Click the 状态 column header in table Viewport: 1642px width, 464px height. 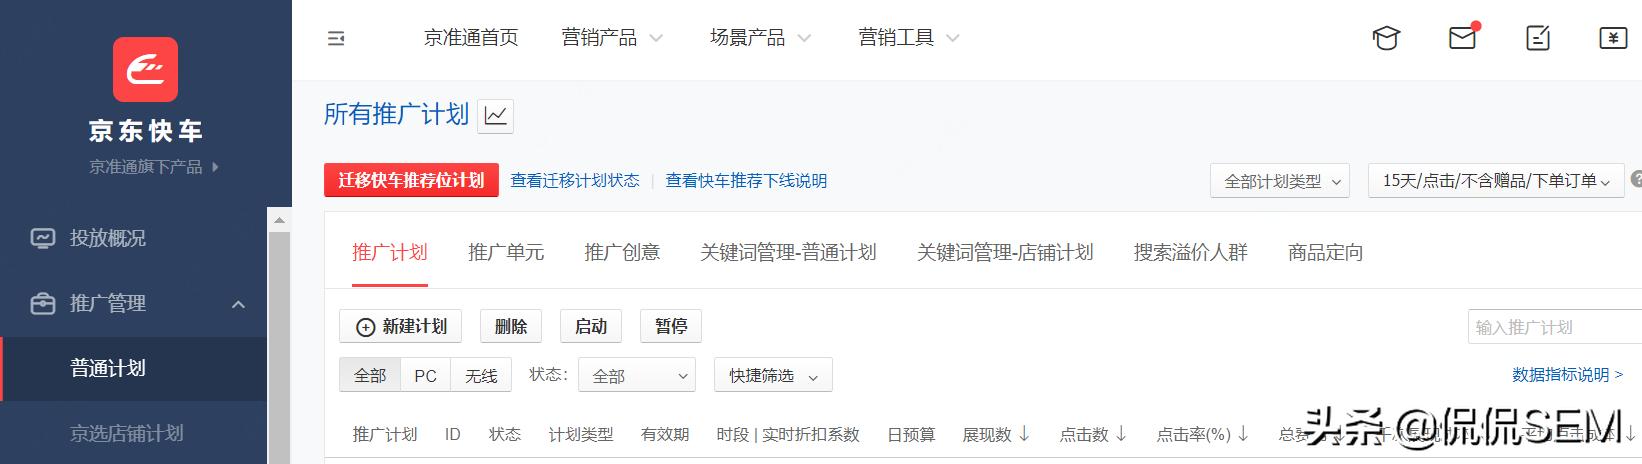coord(505,434)
